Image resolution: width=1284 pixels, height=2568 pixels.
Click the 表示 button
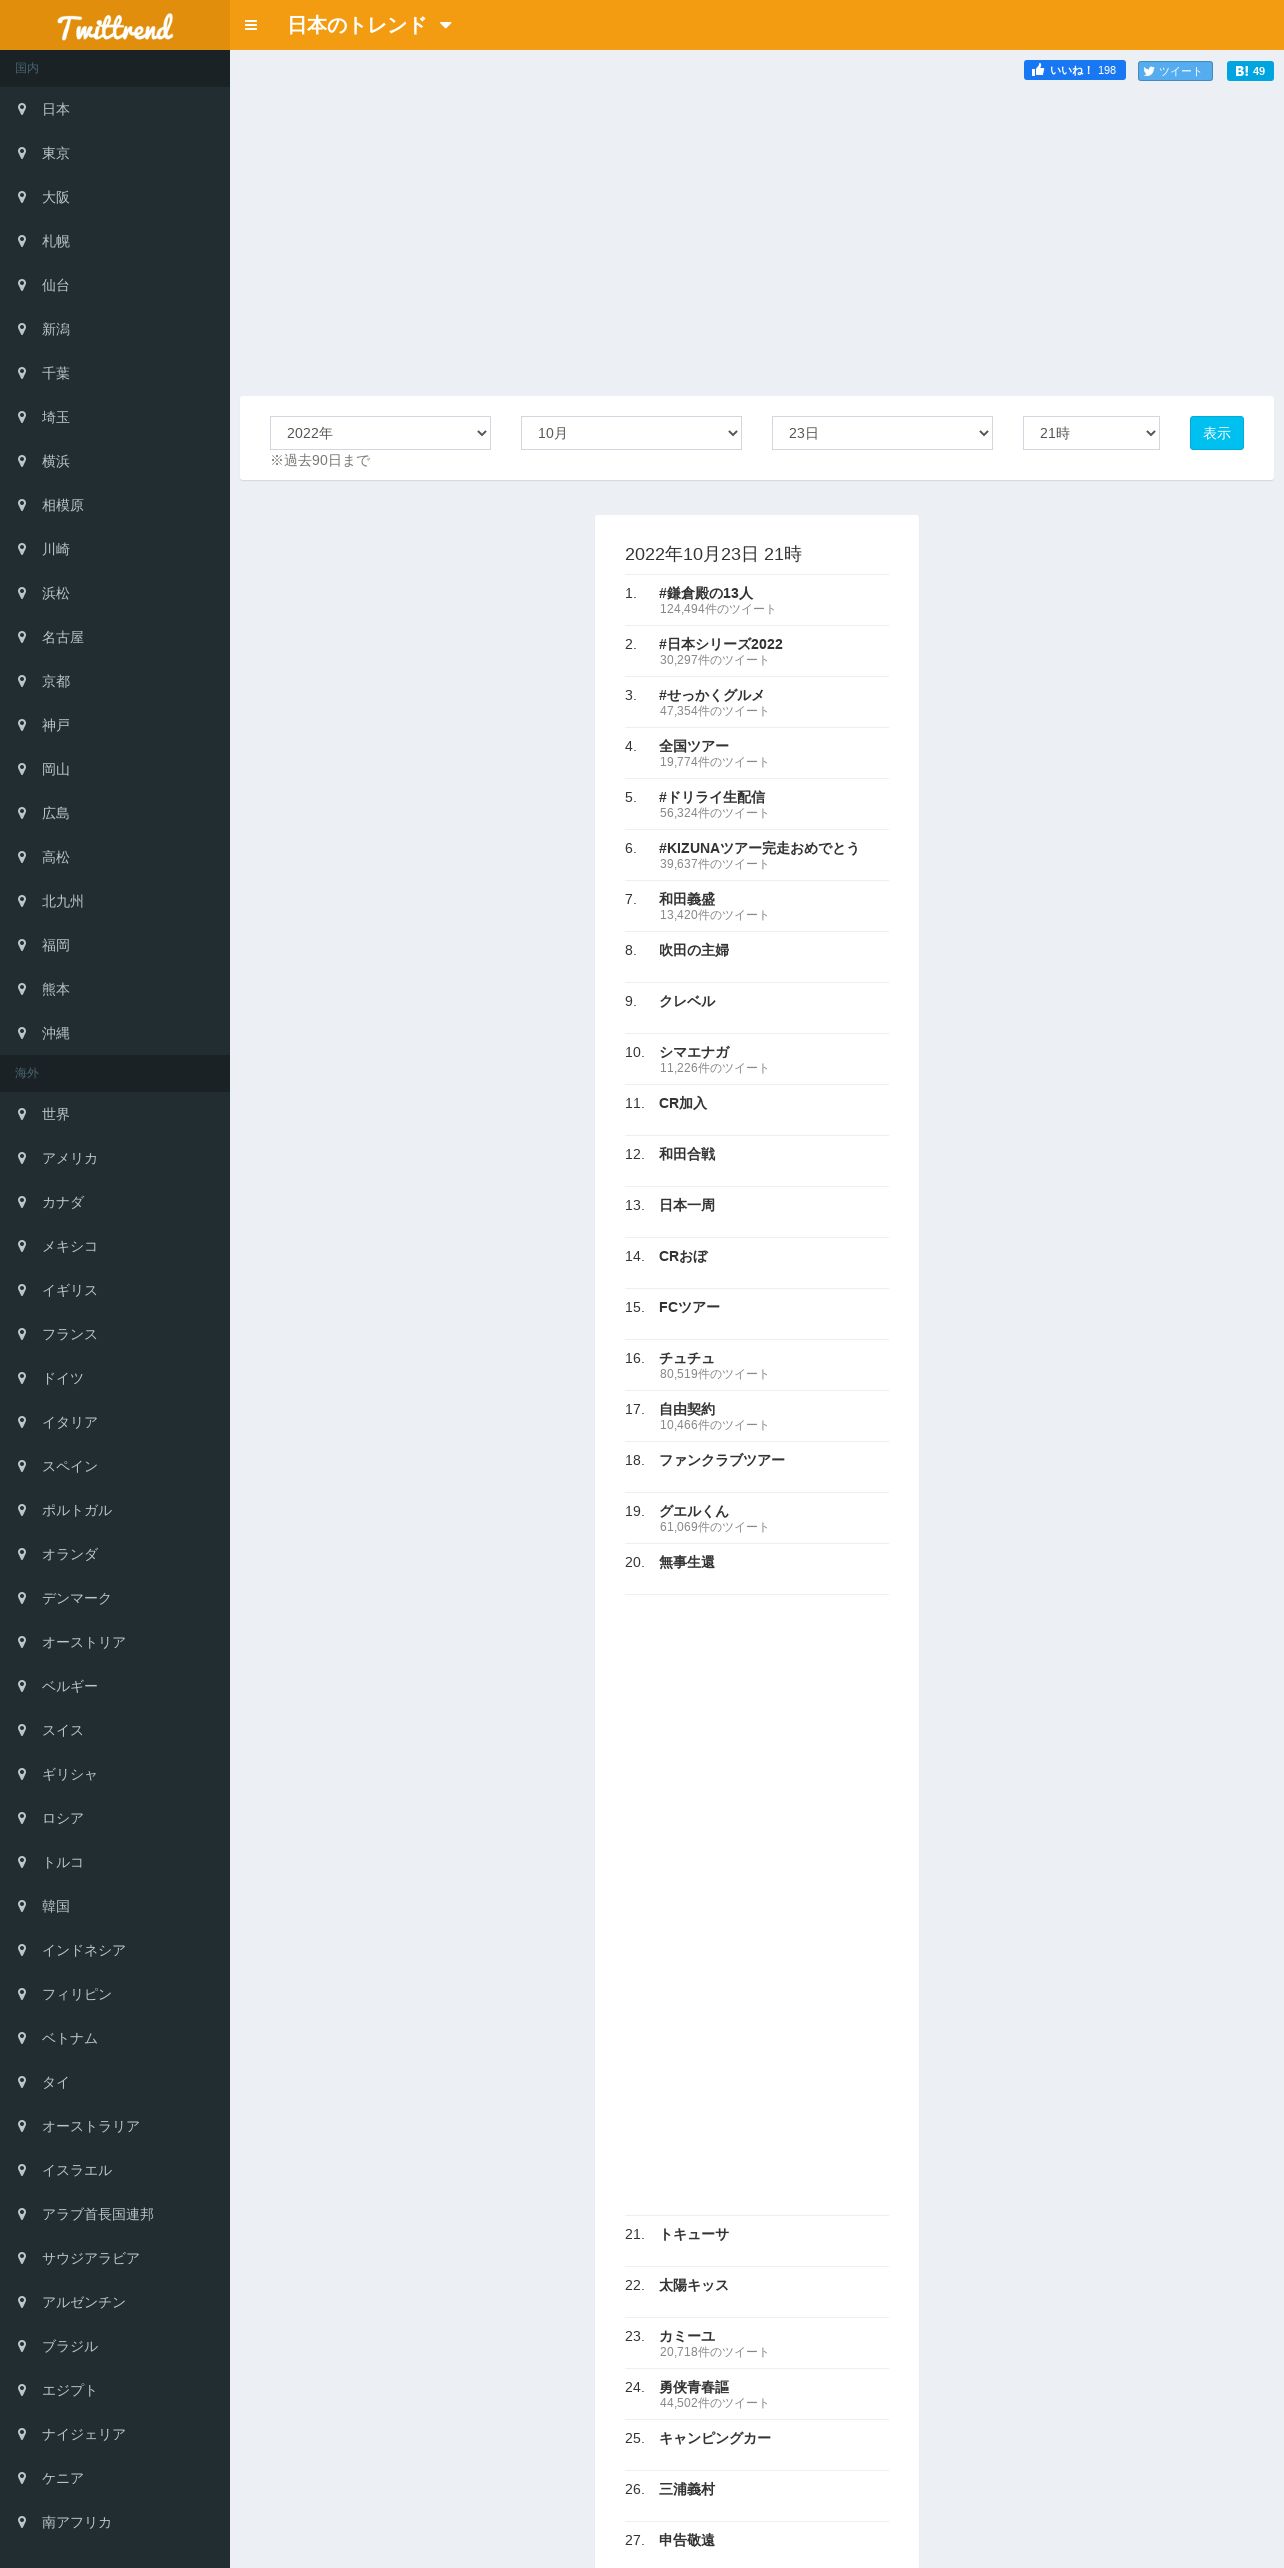1217,433
